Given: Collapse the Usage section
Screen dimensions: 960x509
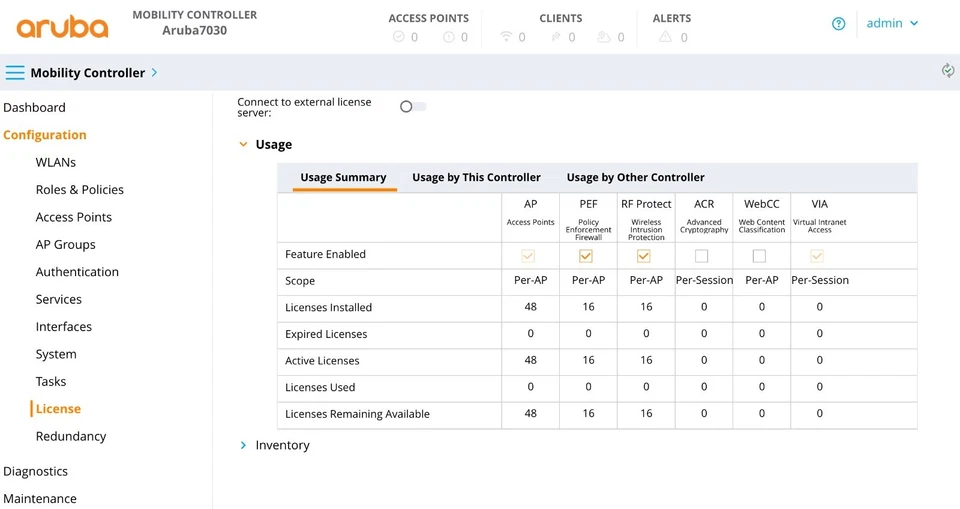Looking at the screenshot, I should (x=243, y=144).
